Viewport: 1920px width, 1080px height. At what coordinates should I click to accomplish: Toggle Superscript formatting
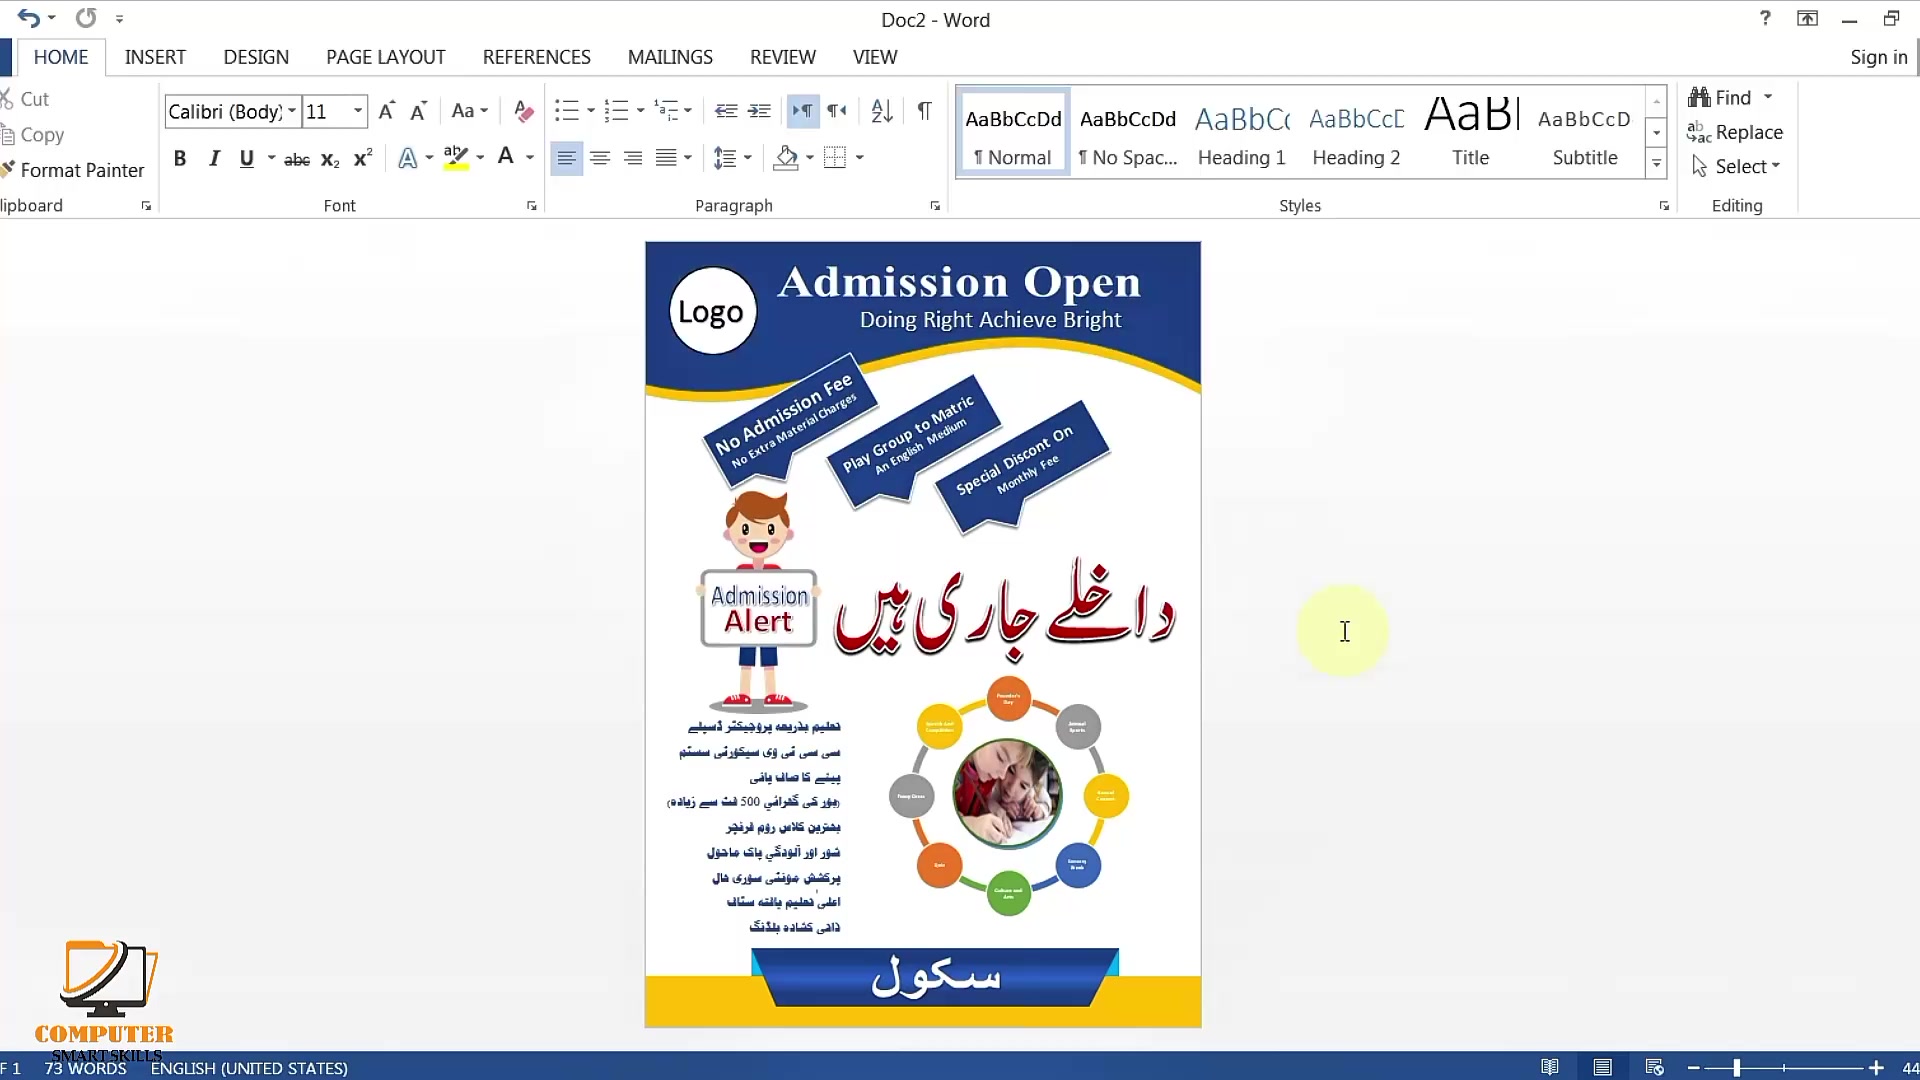[x=363, y=158]
